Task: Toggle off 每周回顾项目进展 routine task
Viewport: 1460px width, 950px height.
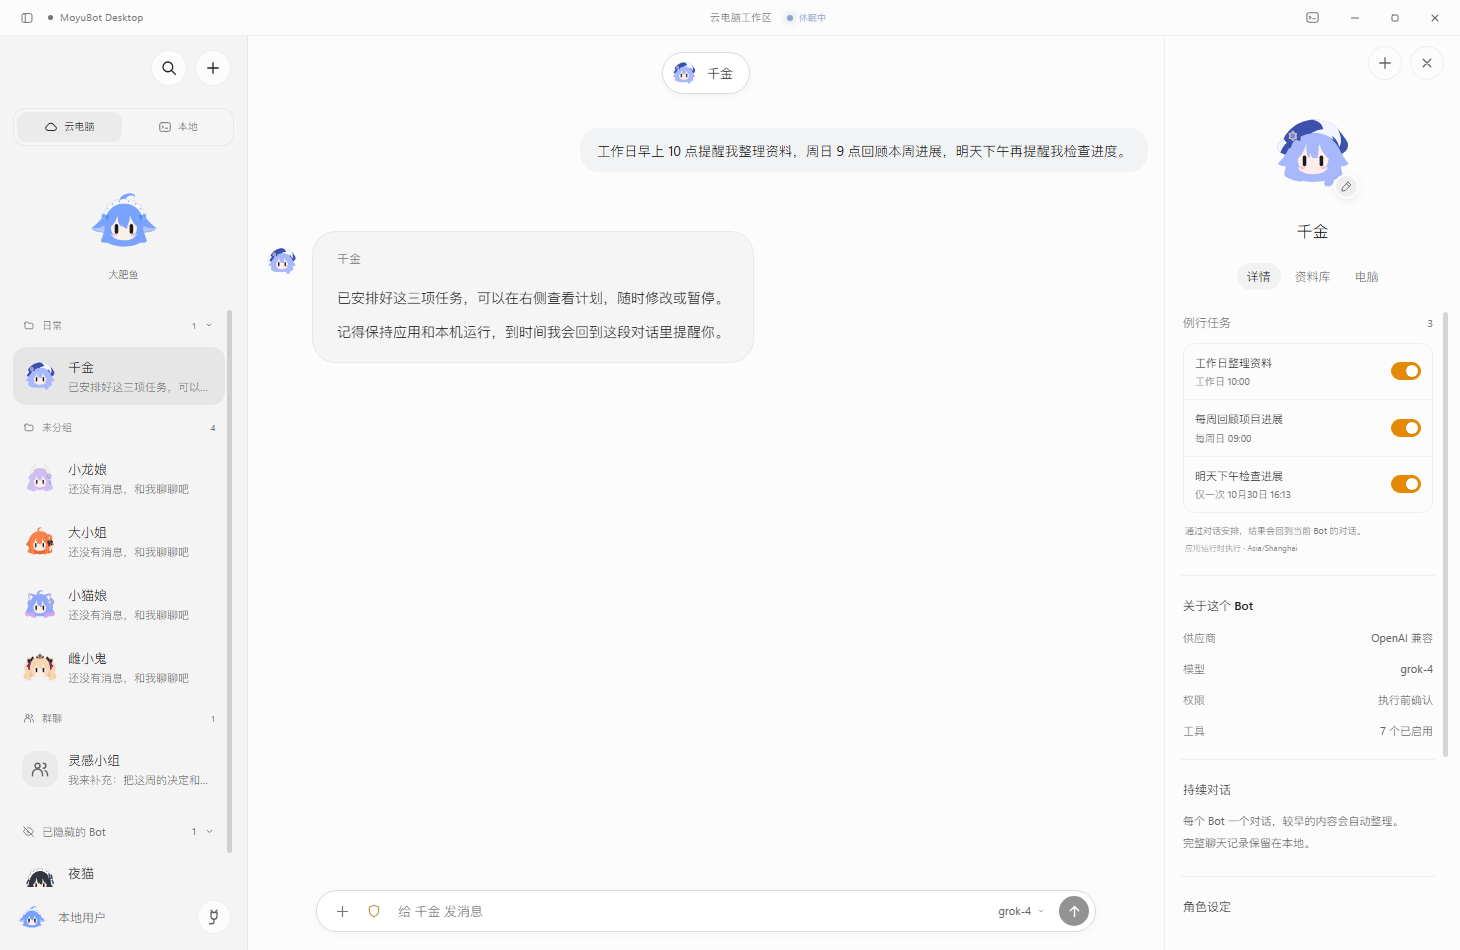Action: pos(1406,428)
